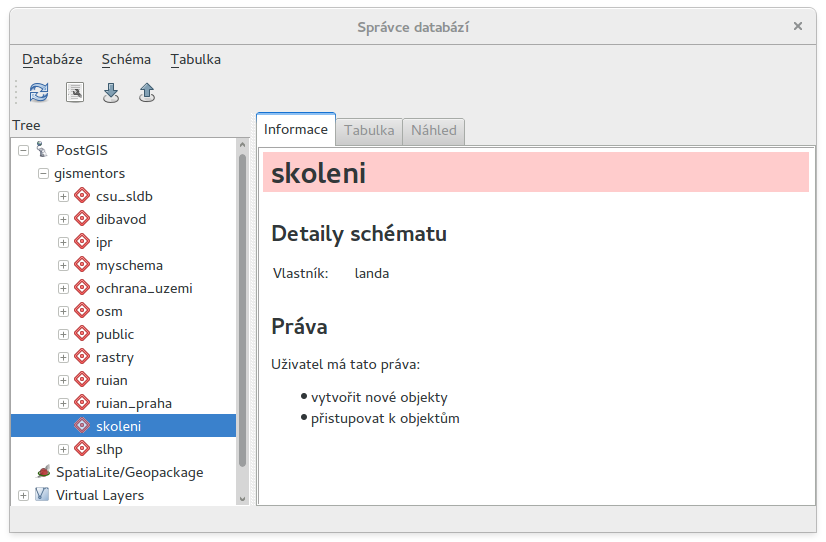The height and width of the screenshot is (542, 826).
Task: Click the SpatiaLite/Geopackage feather icon
Action: (43, 471)
